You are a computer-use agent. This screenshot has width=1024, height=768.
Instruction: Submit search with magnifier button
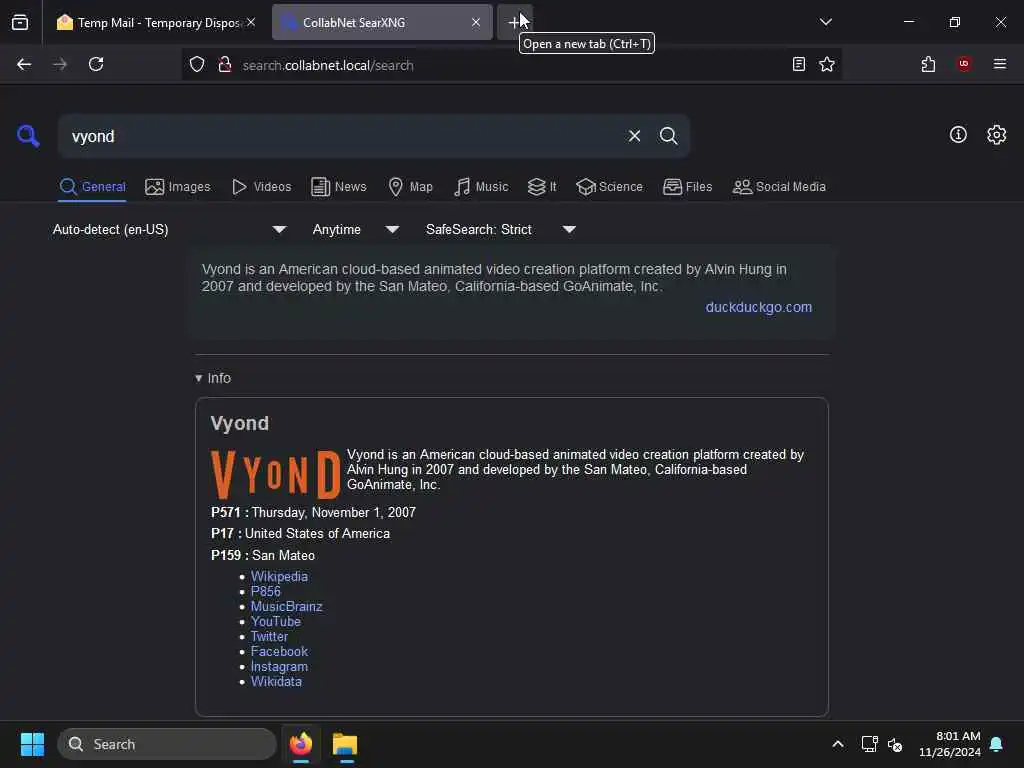point(668,136)
